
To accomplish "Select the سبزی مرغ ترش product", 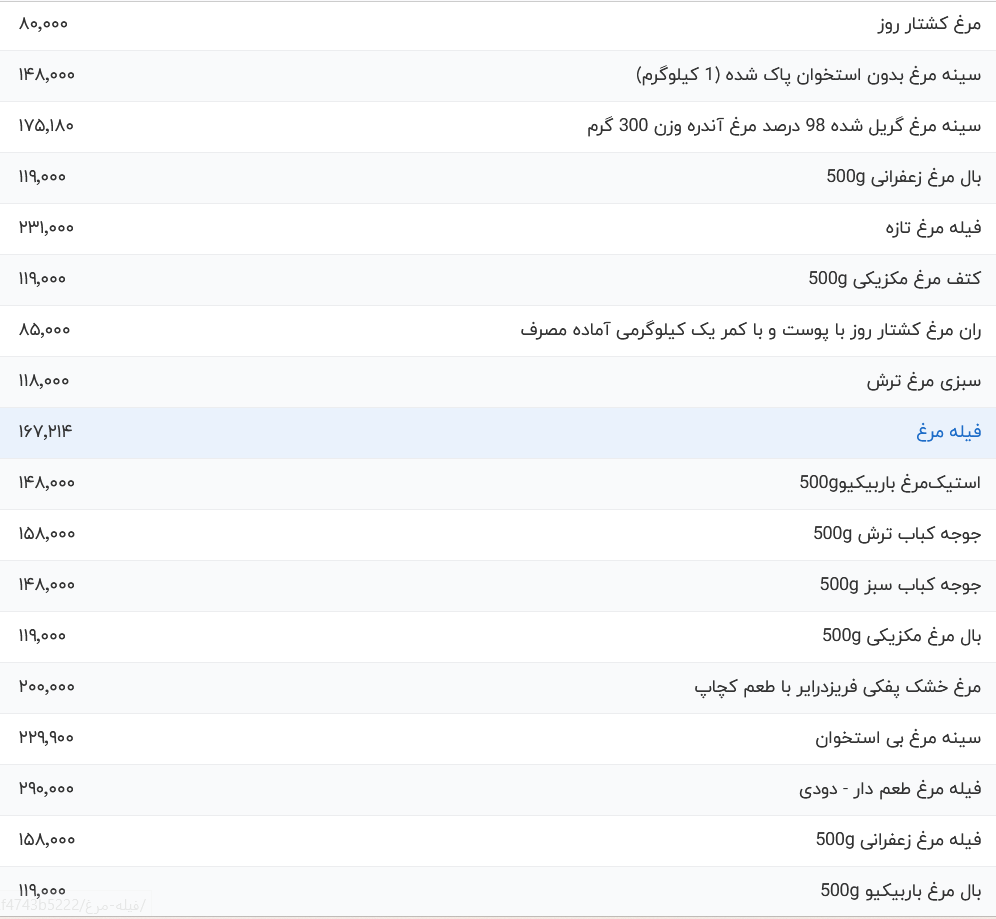I will (924, 381).
